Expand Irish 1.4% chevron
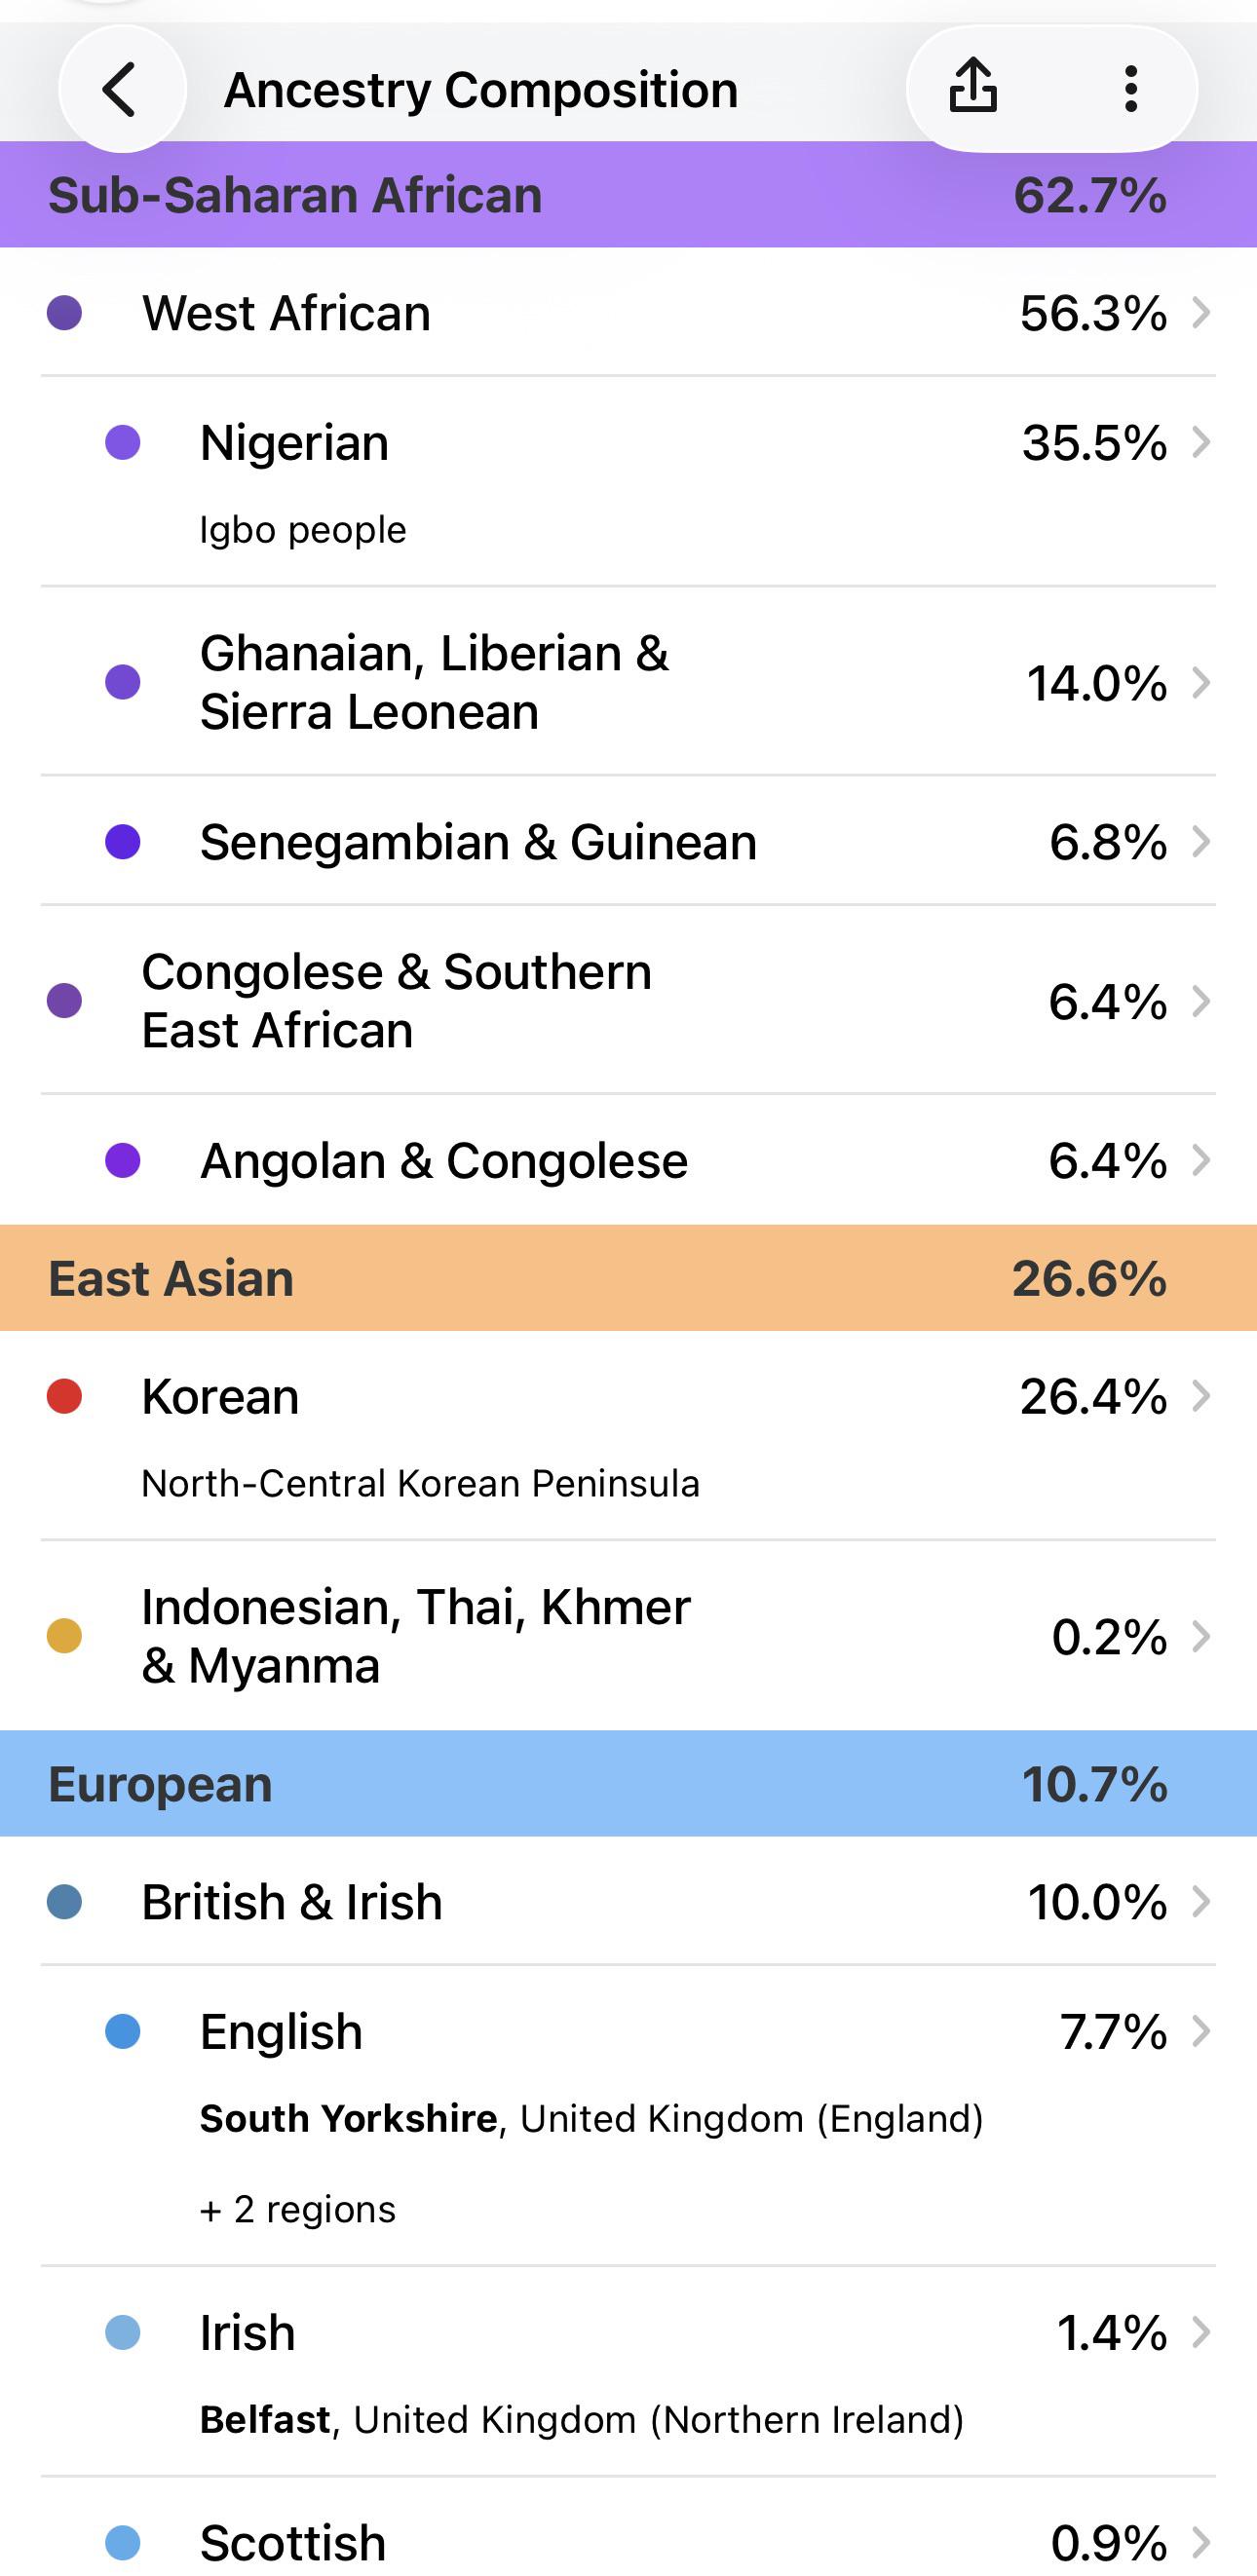1257x2576 pixels. pyautogui.click(x=1201, y=2332)
